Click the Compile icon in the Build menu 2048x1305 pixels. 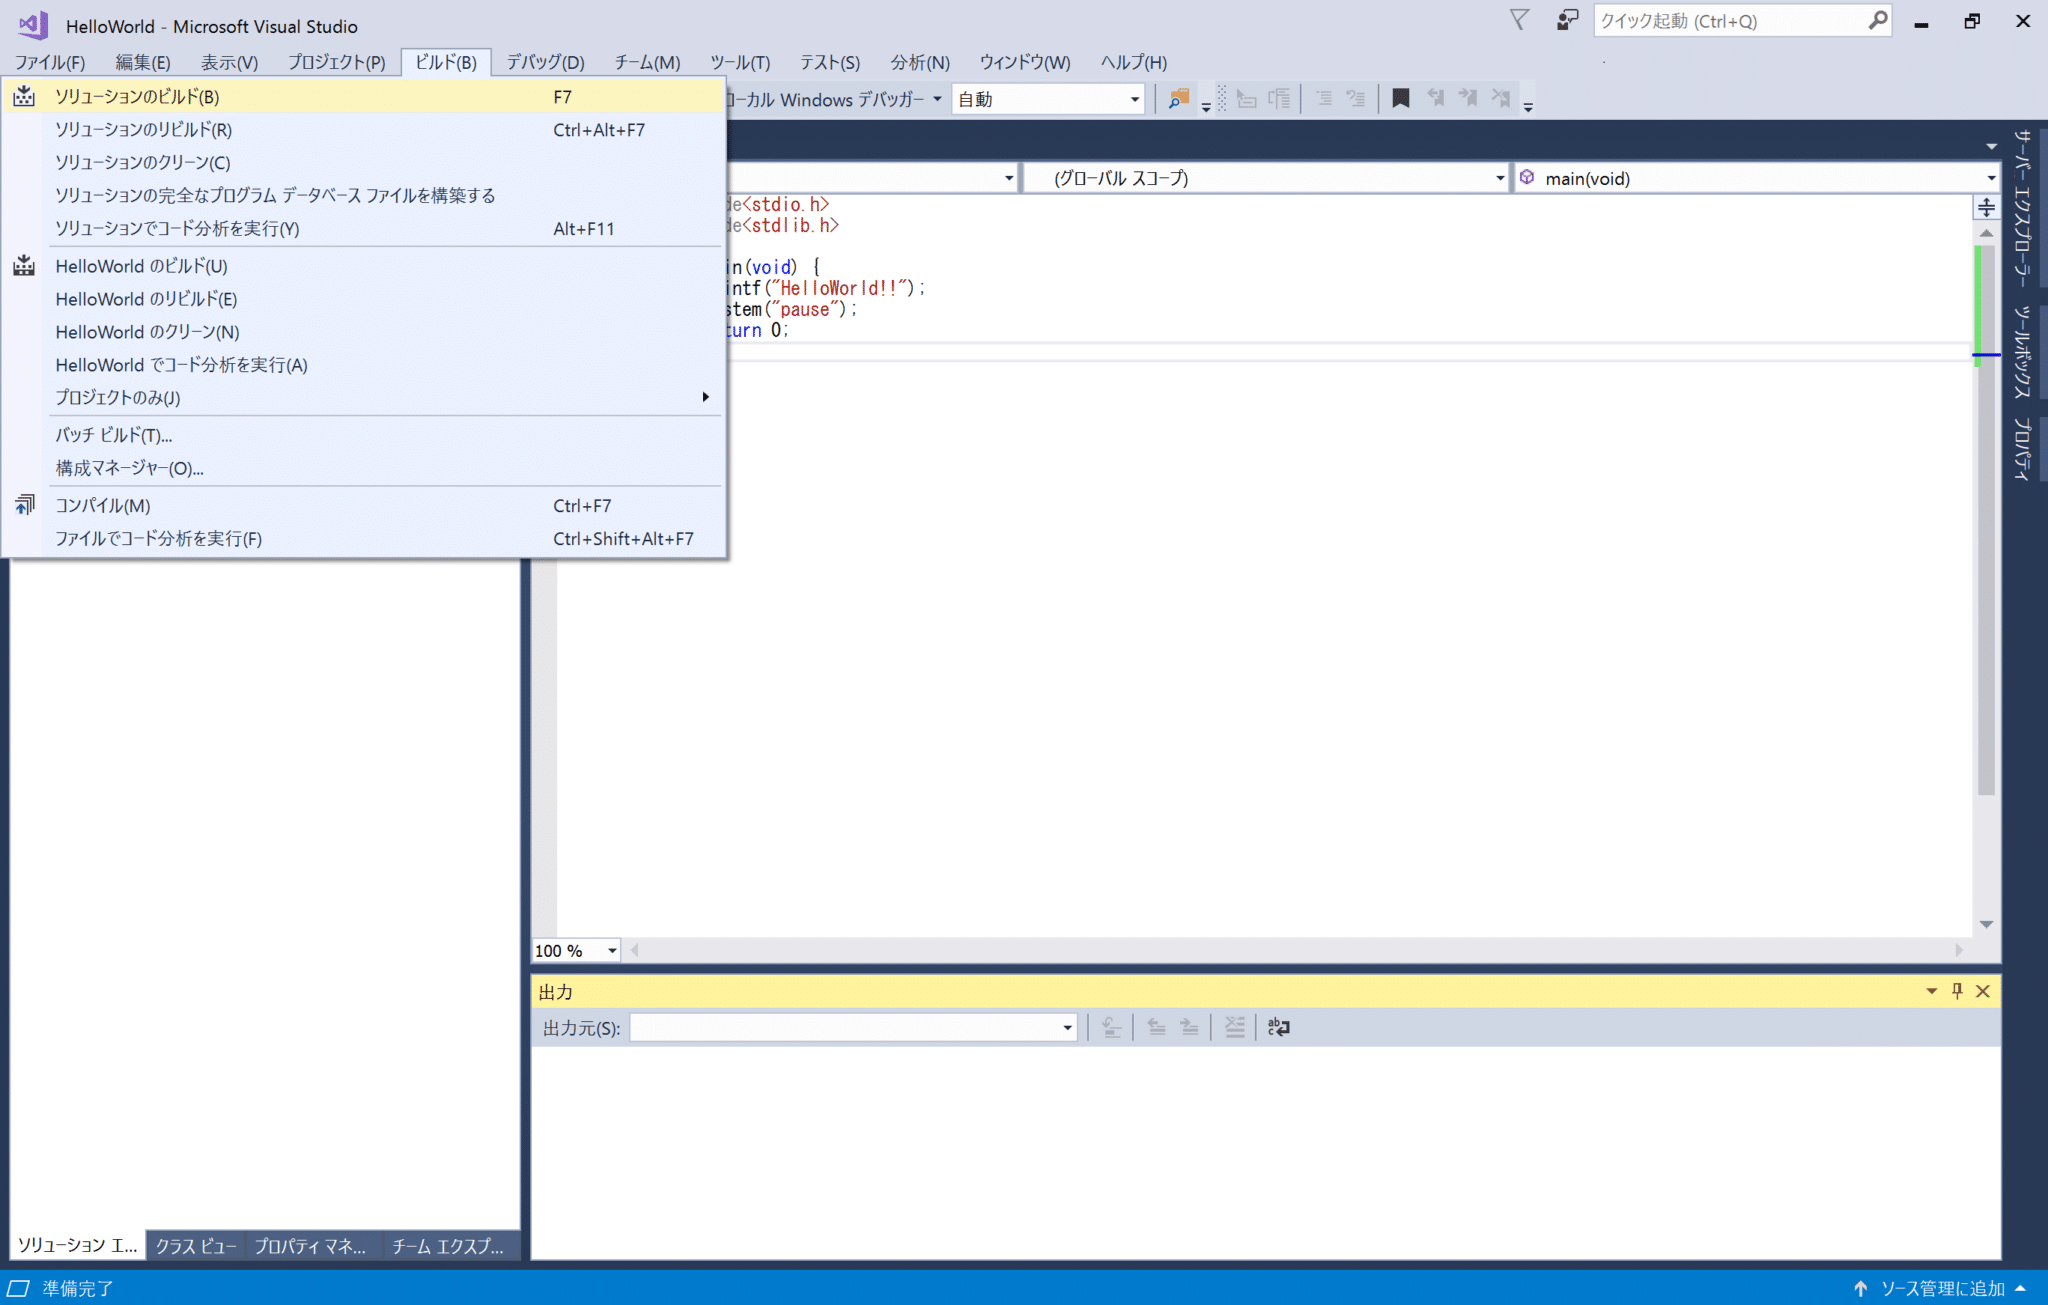click(23, 505)
